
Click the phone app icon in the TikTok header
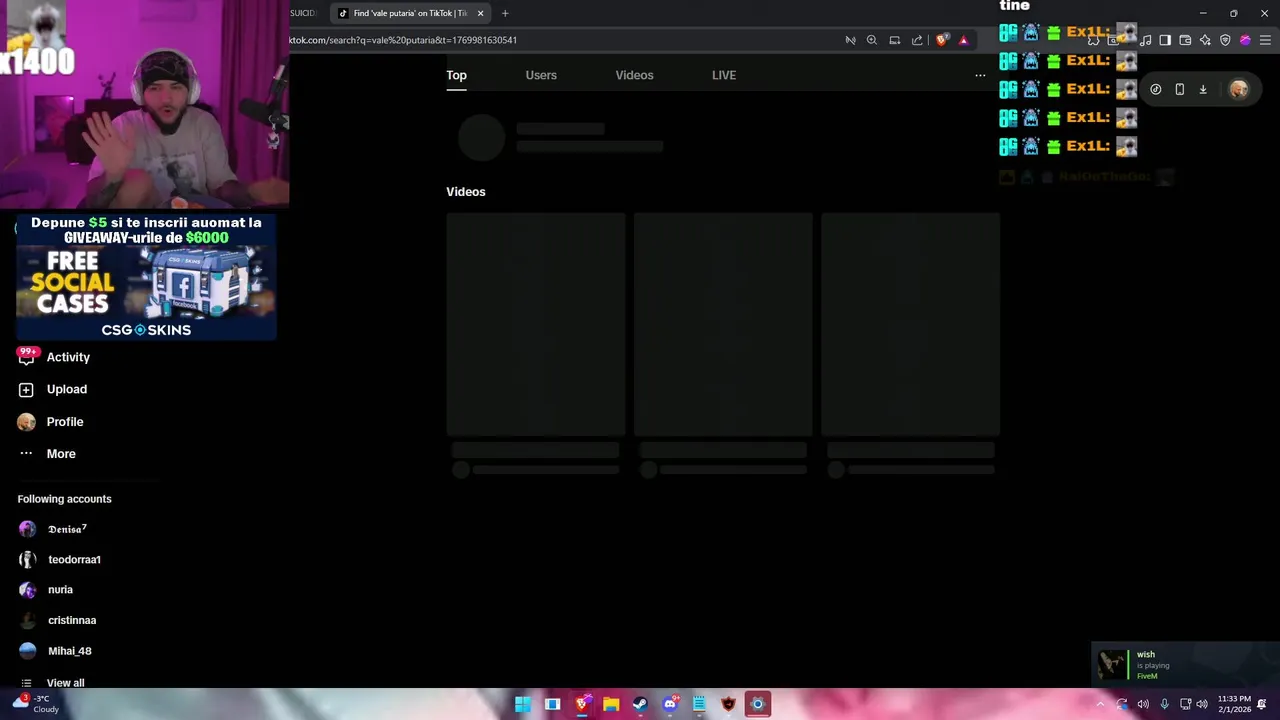pyautogui.click(x=1180, y=89)
